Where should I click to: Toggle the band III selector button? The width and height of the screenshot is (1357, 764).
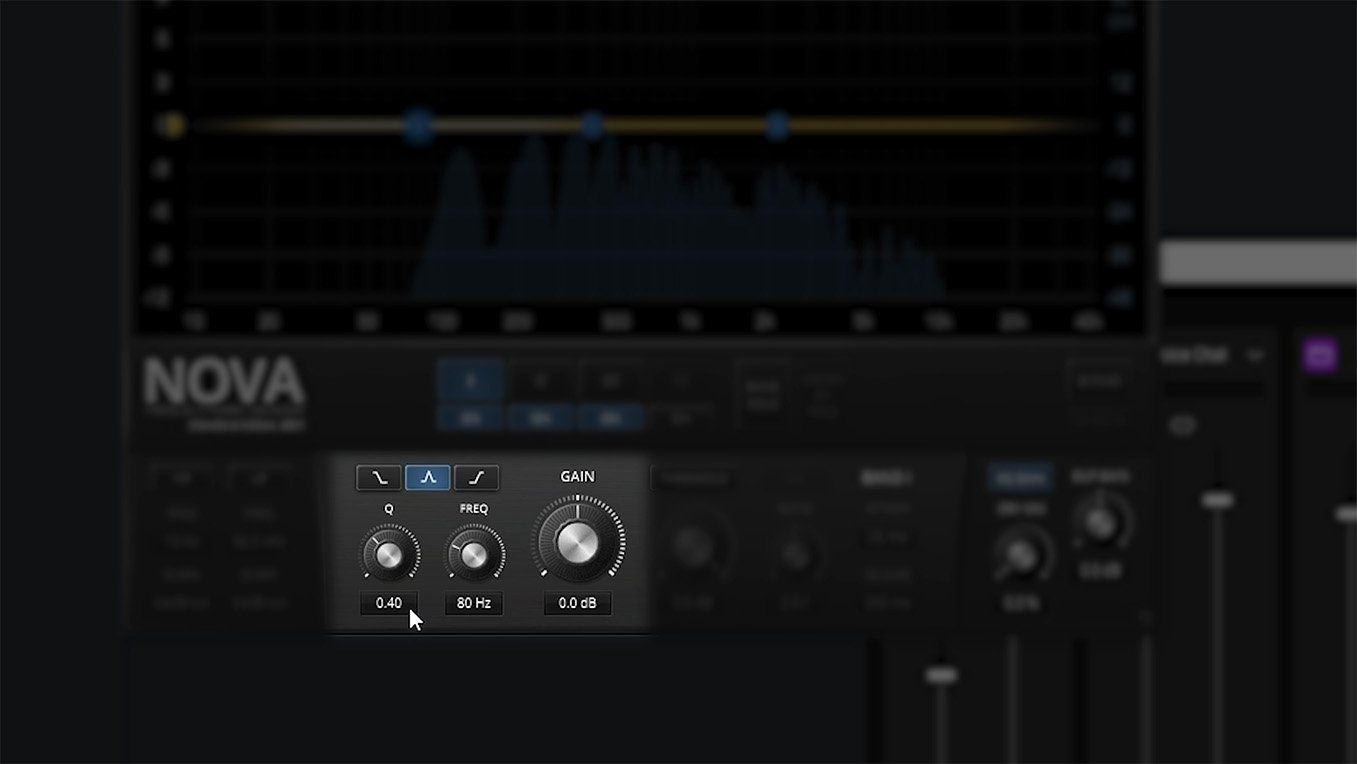(x=610, y=381)
